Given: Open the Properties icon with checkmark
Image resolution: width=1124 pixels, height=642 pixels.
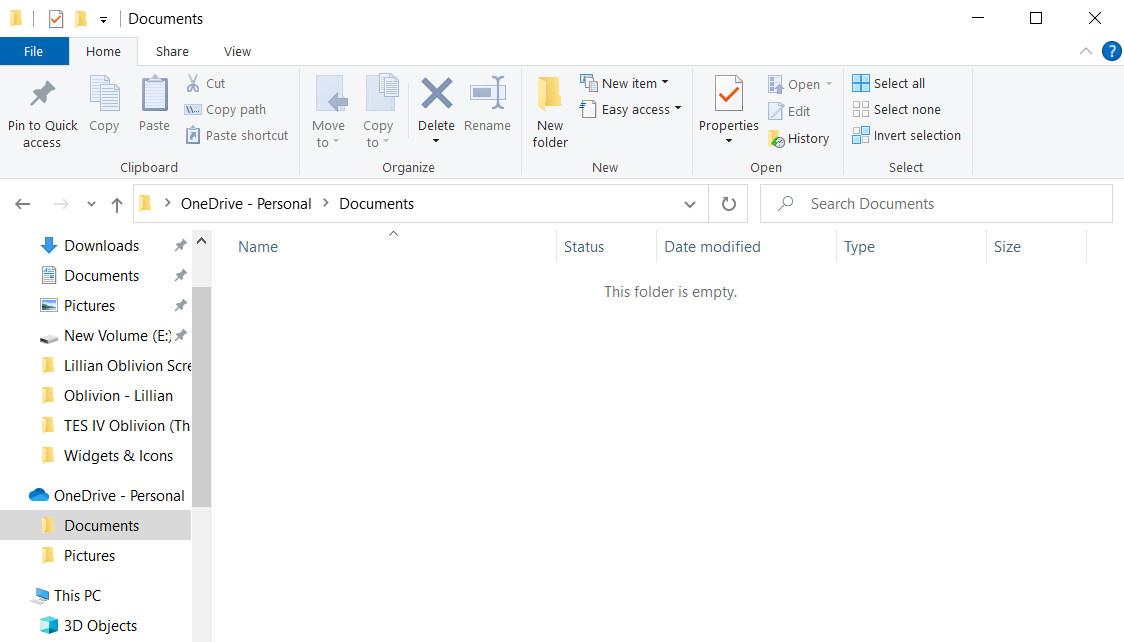Looking at the screenshot, I should [729, 93].
